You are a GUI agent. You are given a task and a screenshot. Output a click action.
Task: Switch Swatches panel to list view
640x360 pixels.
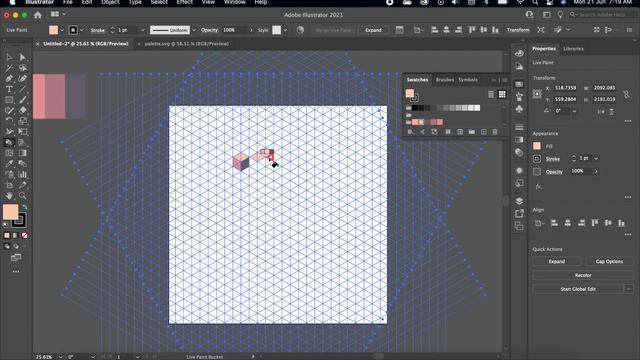coord(491,94)
